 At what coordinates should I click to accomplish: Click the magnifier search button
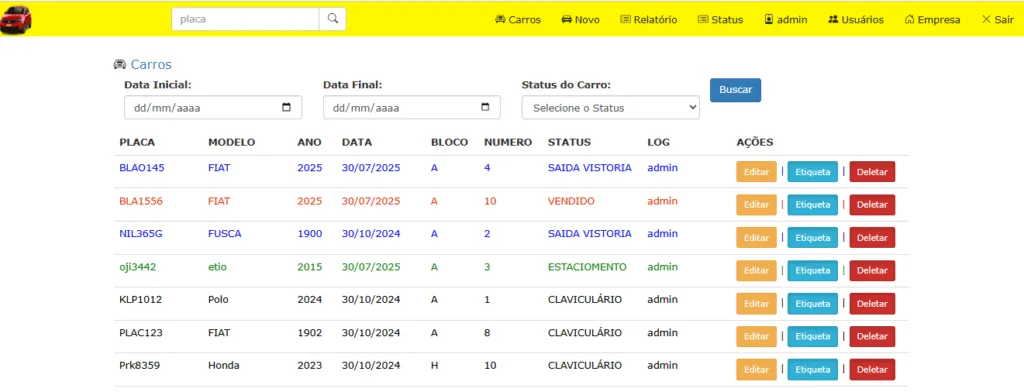pos(332,19)
